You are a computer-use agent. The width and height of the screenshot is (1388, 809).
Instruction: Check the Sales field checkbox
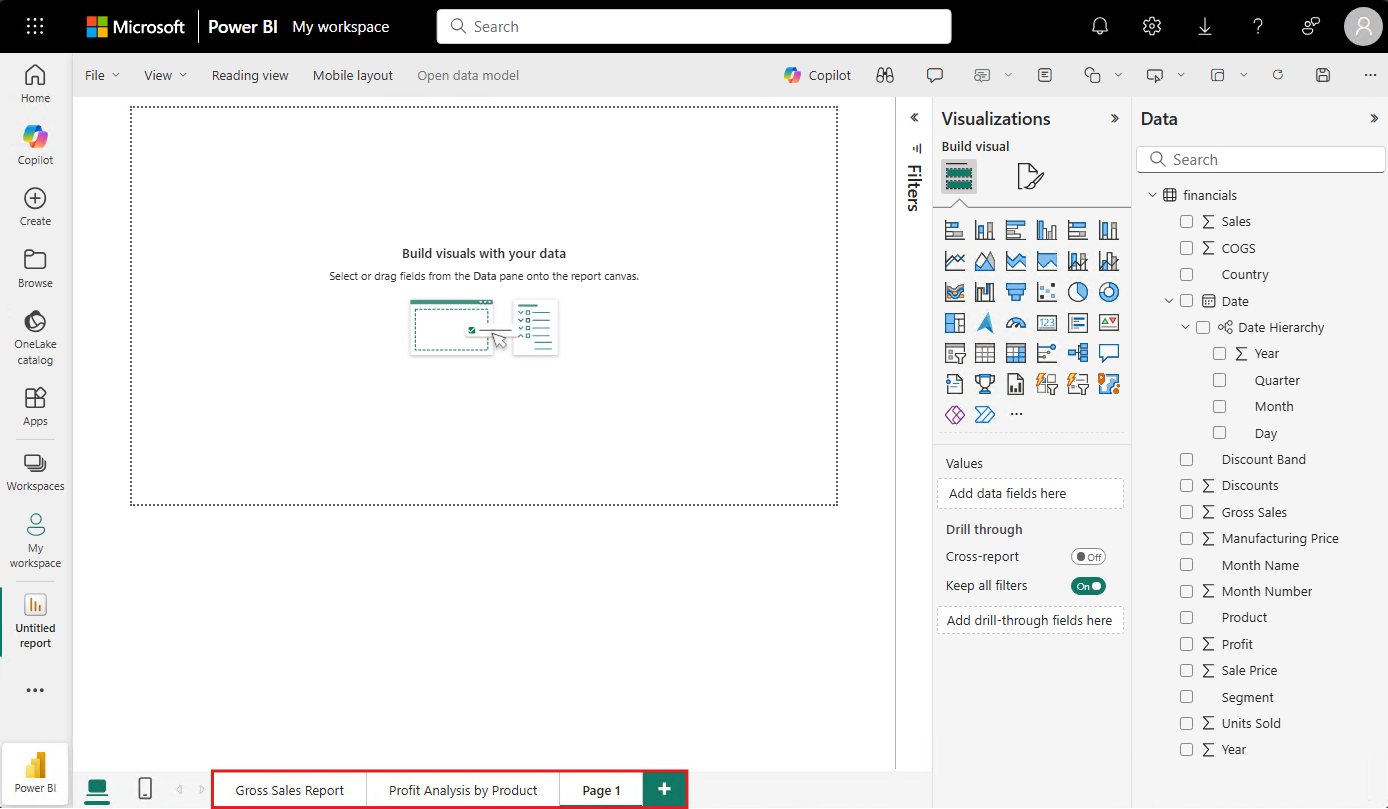[1186, 221]
